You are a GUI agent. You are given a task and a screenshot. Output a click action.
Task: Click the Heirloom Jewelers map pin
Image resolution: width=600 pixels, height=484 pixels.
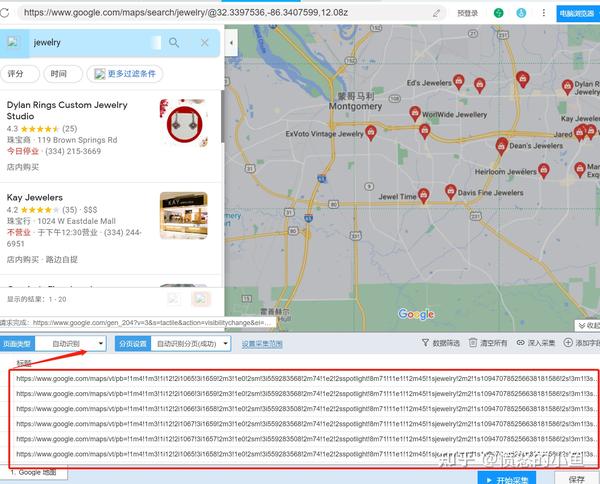click(x=543, y=170)
